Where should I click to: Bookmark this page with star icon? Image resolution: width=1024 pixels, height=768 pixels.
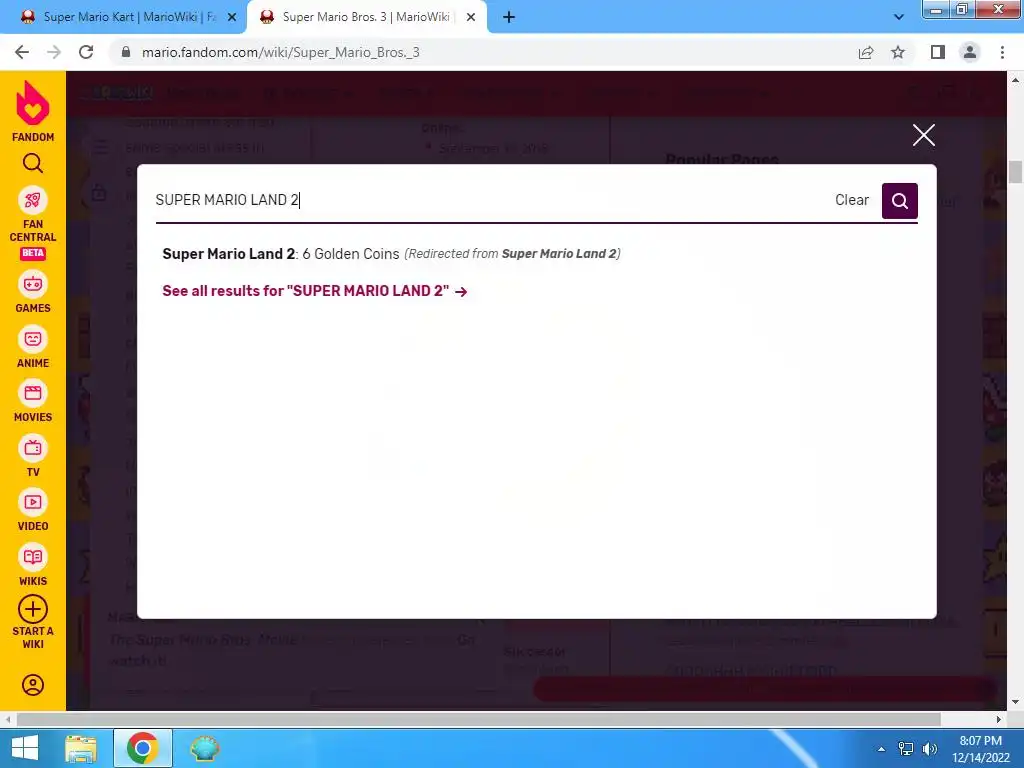point(898,52)
